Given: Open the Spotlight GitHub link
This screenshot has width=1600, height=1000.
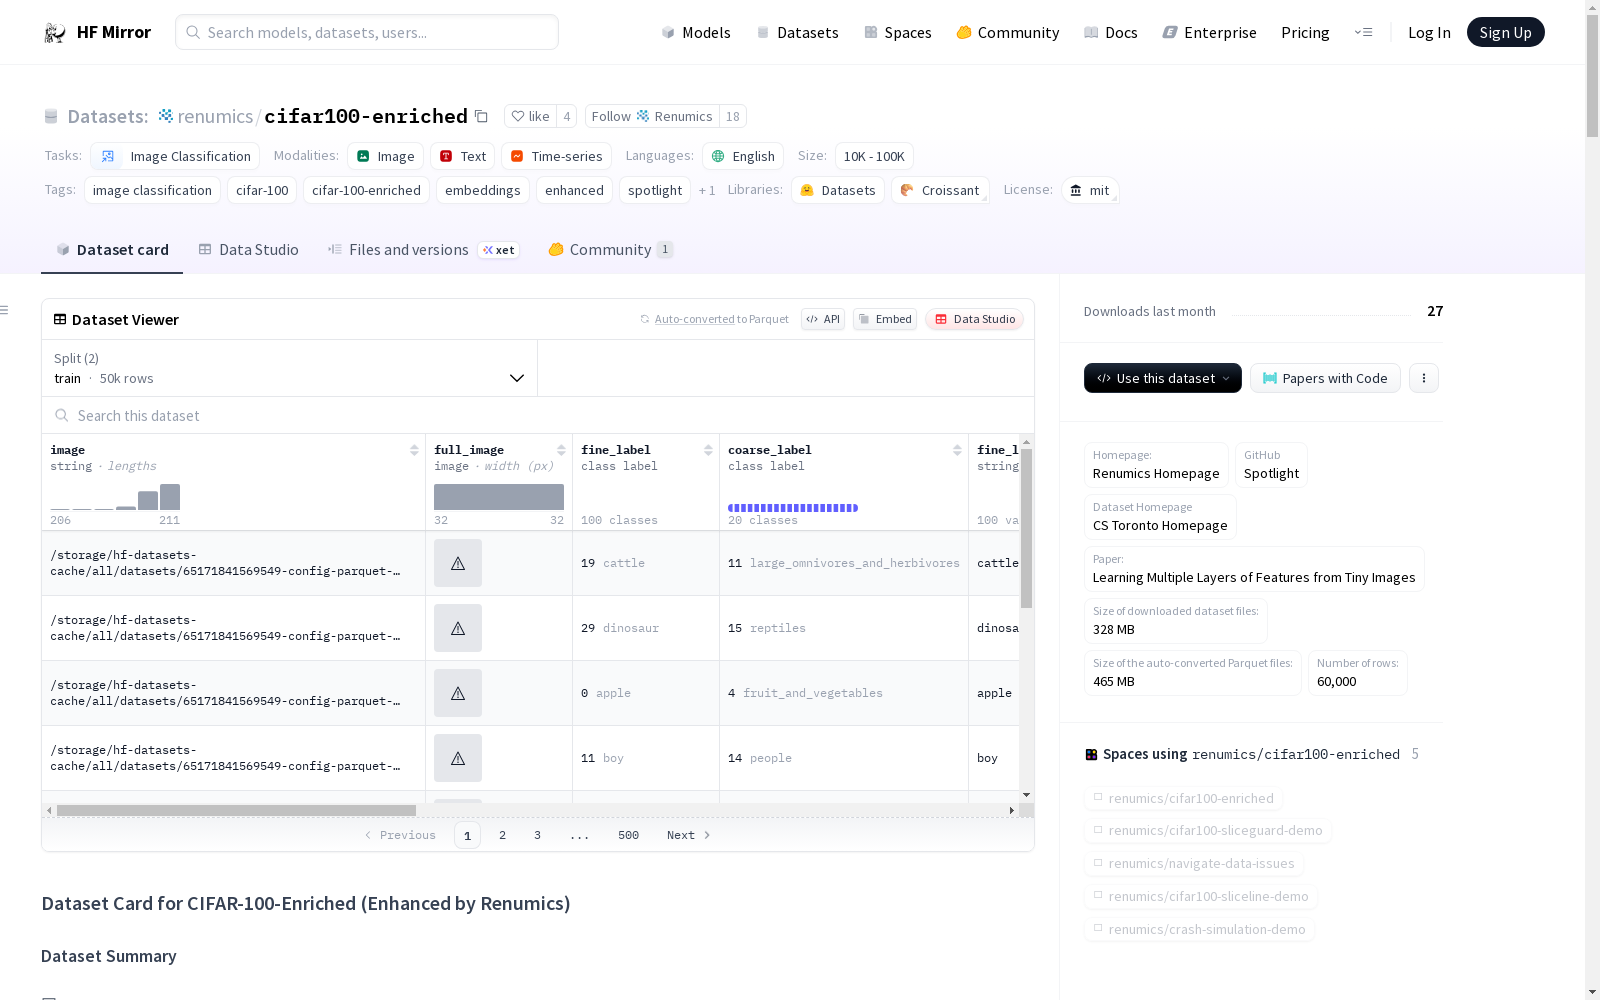Looking at the screenshot, I should click(x=1271, y=465).
